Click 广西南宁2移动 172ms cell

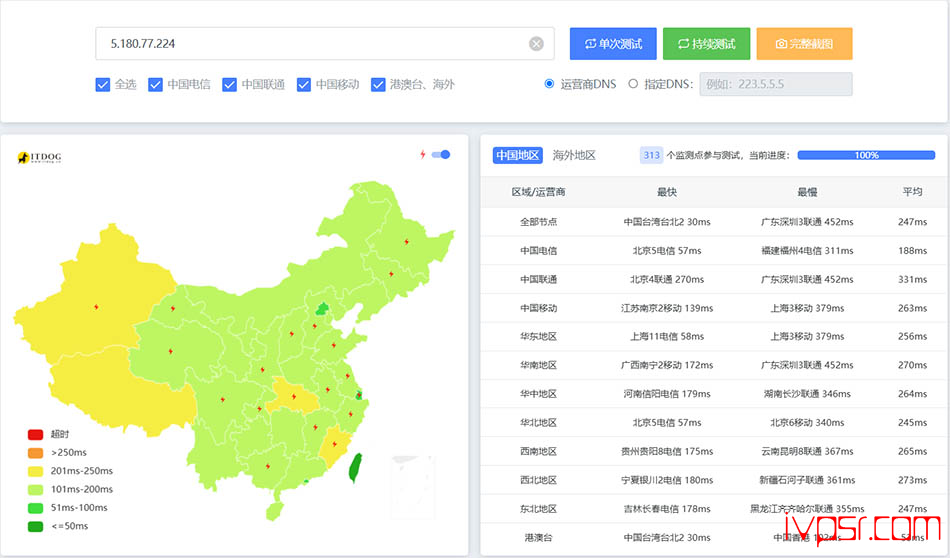click(666, 365)
